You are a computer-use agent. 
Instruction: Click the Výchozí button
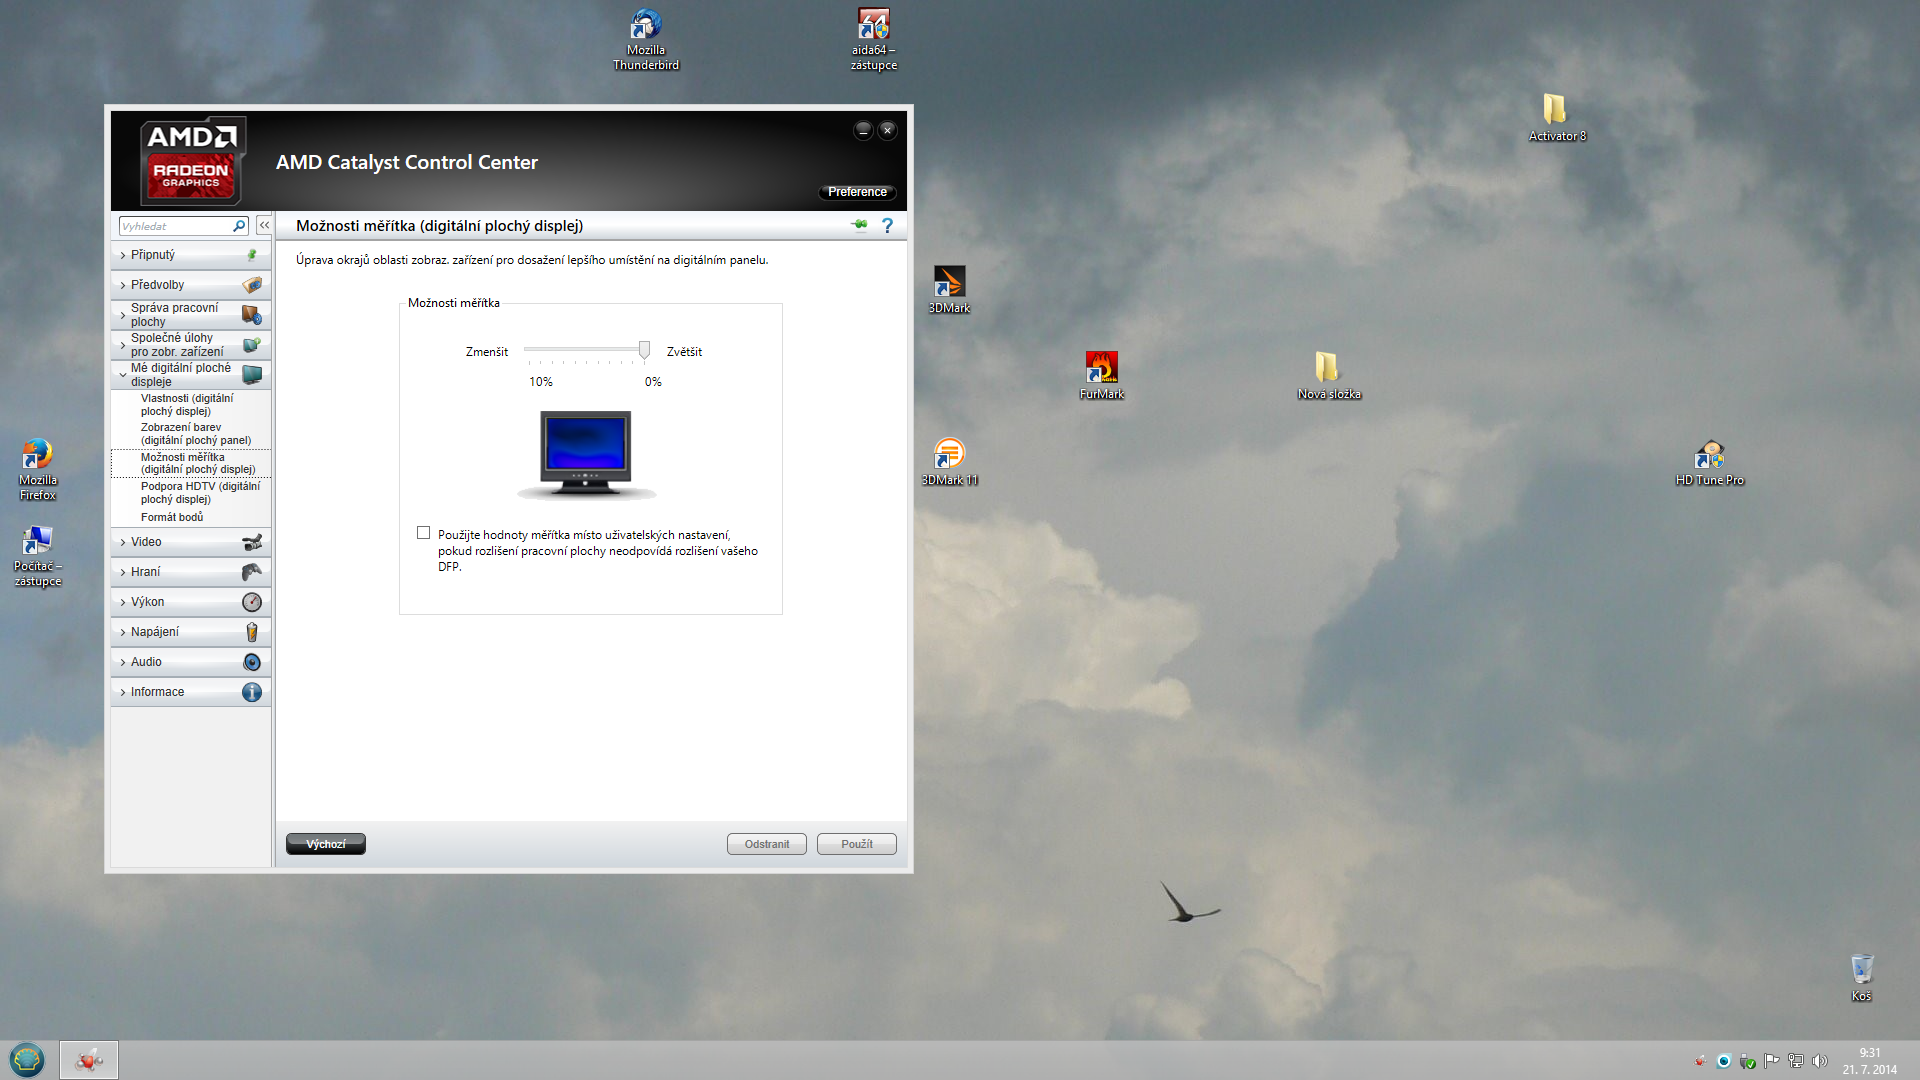click(326, 844)
